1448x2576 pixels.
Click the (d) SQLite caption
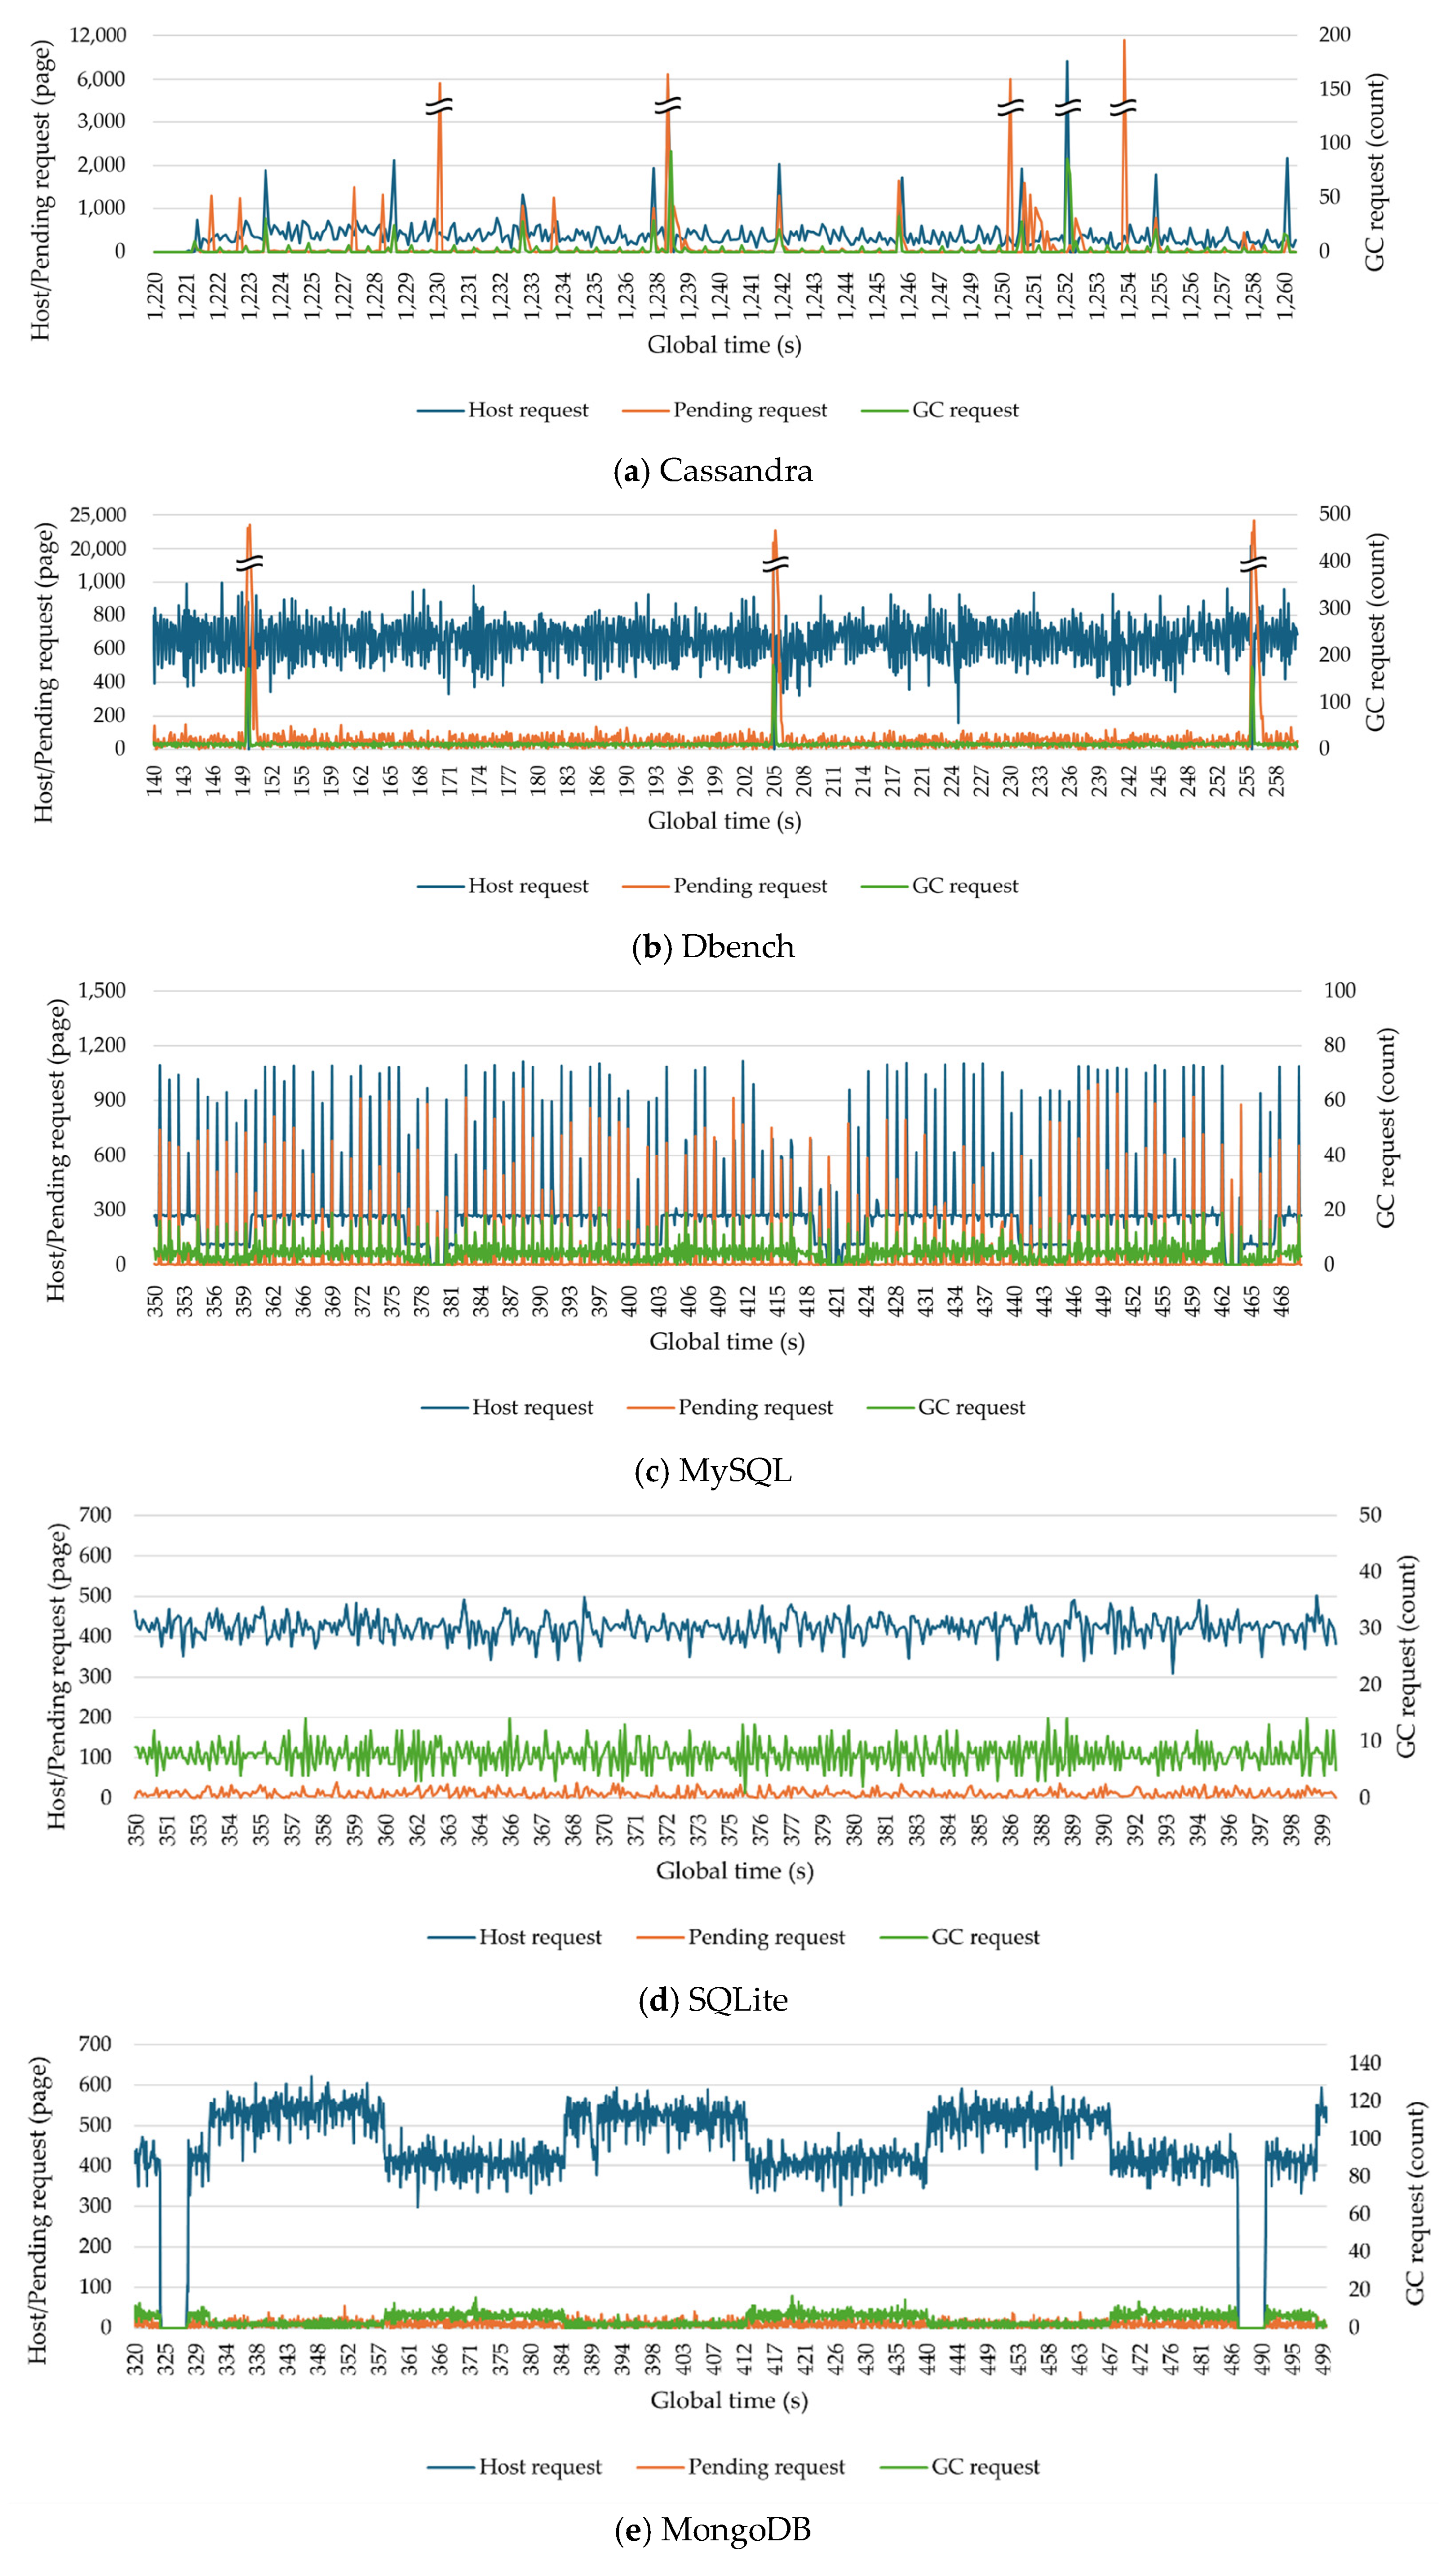point(712,2000)
